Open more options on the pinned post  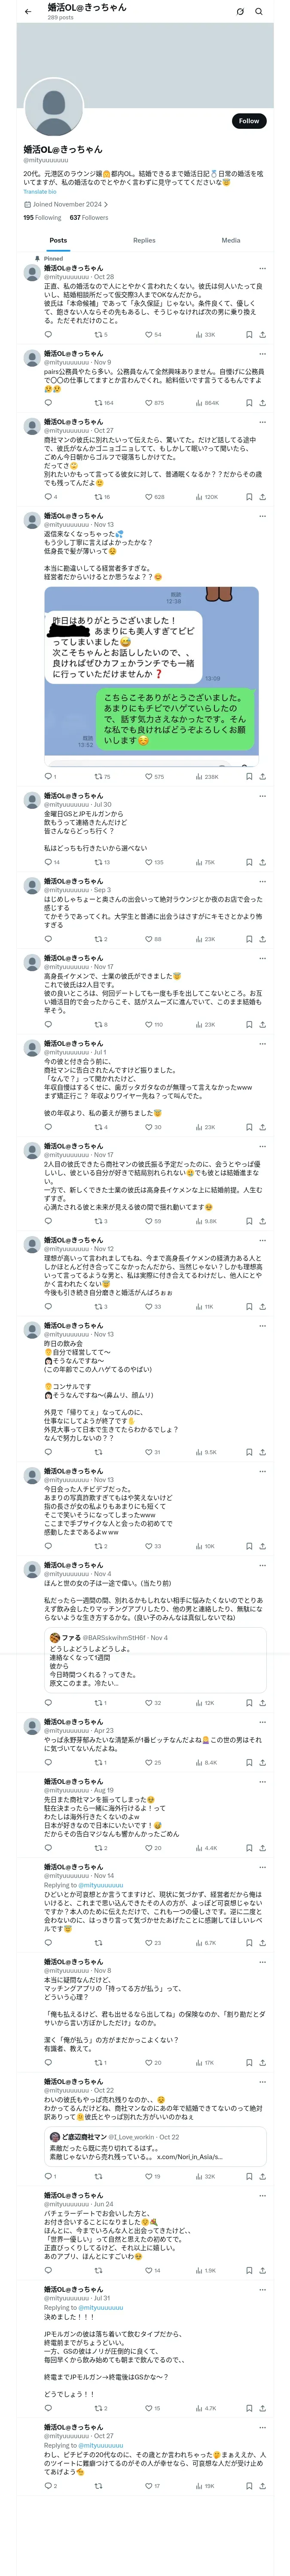(263, 268)
